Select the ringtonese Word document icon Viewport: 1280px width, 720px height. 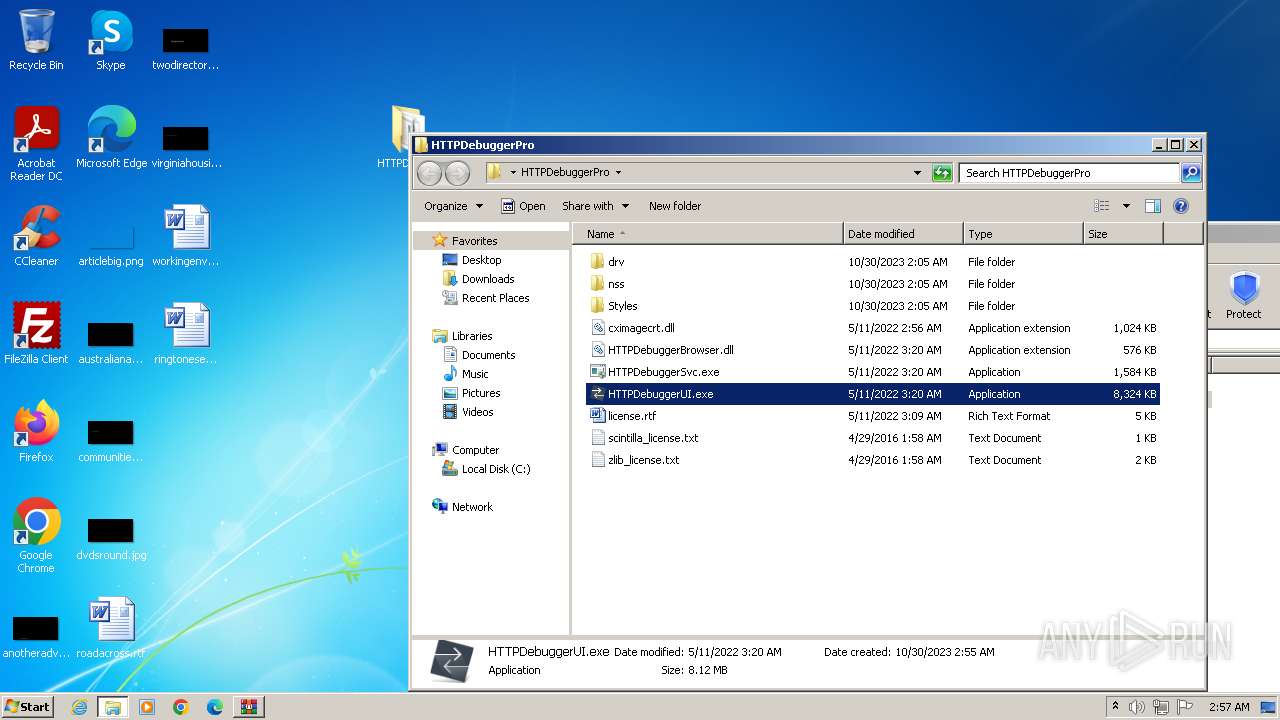pyautogui.click(x=186, y=334)
